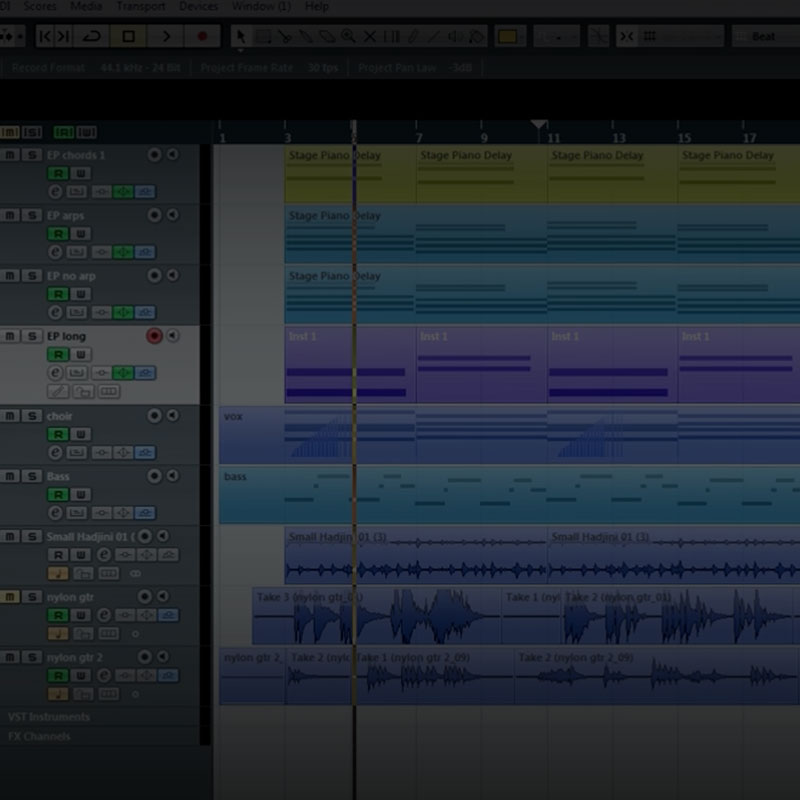Deactivate all solo states global button
Screen dimensions: 800x800
point(32,133)
